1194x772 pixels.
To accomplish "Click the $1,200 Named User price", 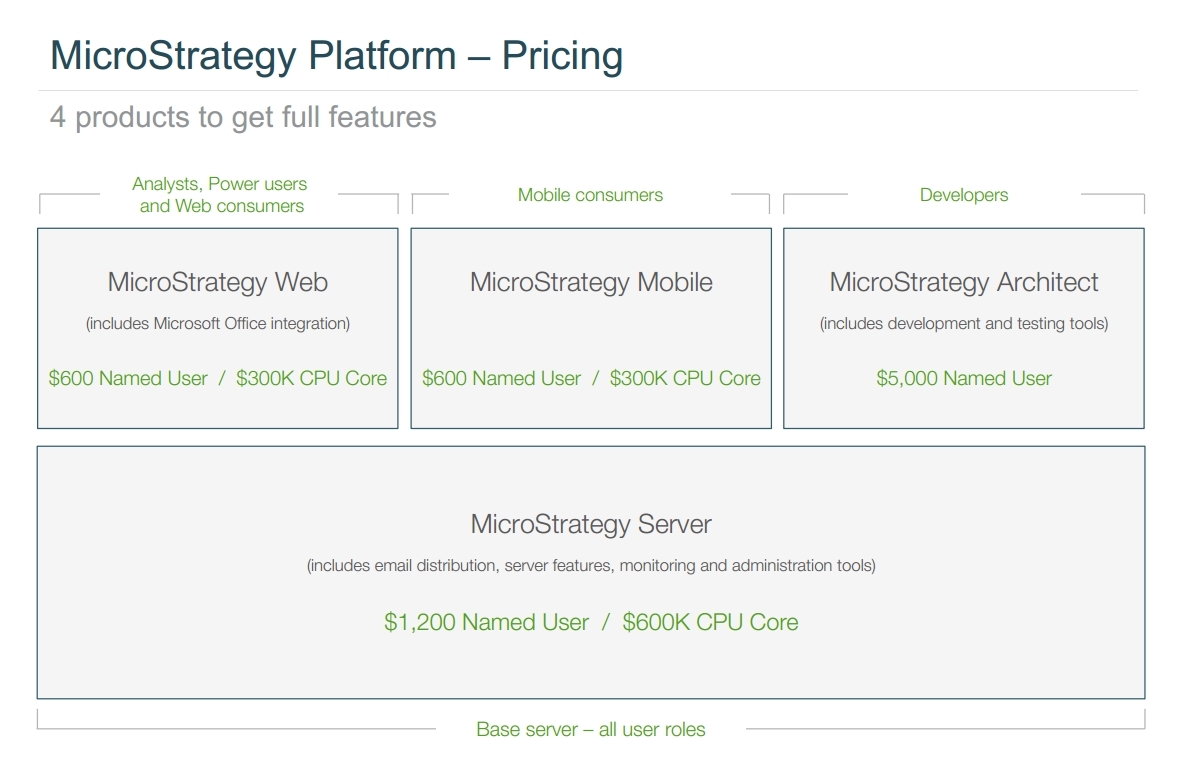I will click(486, 622).
